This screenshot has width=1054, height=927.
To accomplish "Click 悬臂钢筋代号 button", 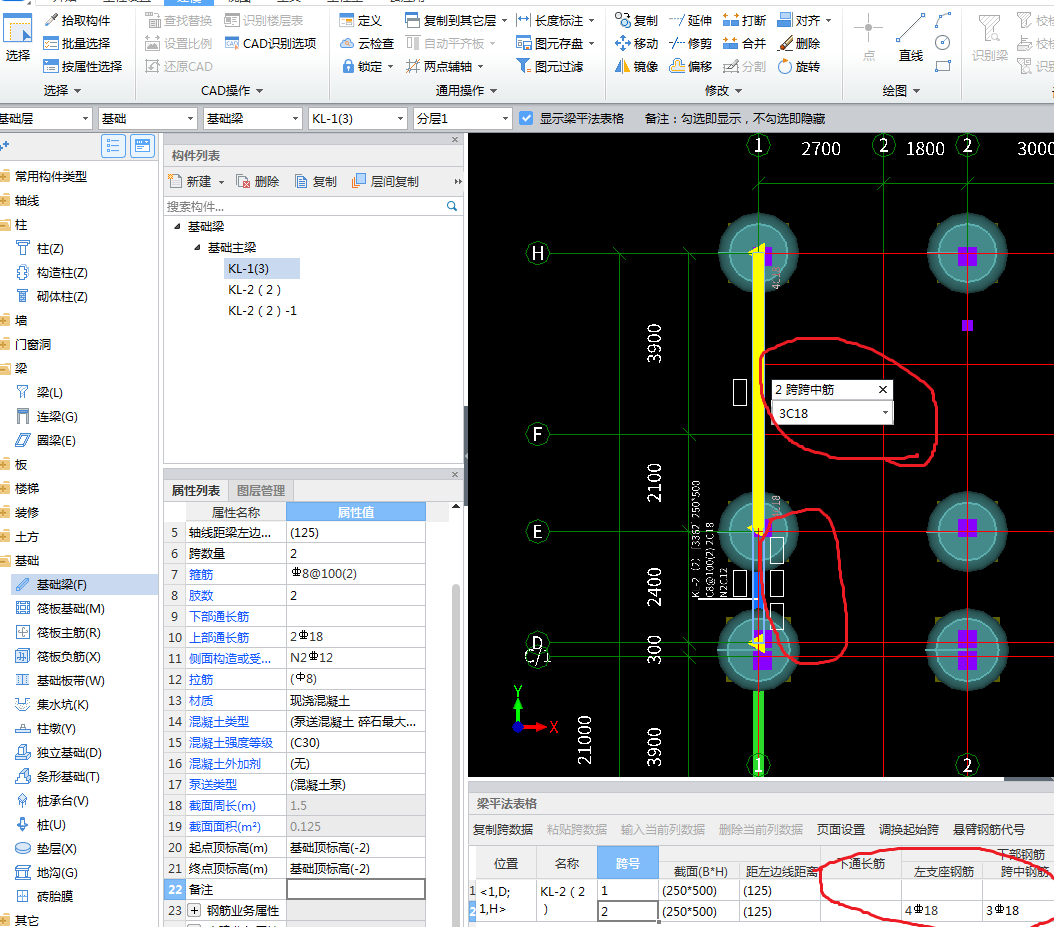I will click(989, 830).
